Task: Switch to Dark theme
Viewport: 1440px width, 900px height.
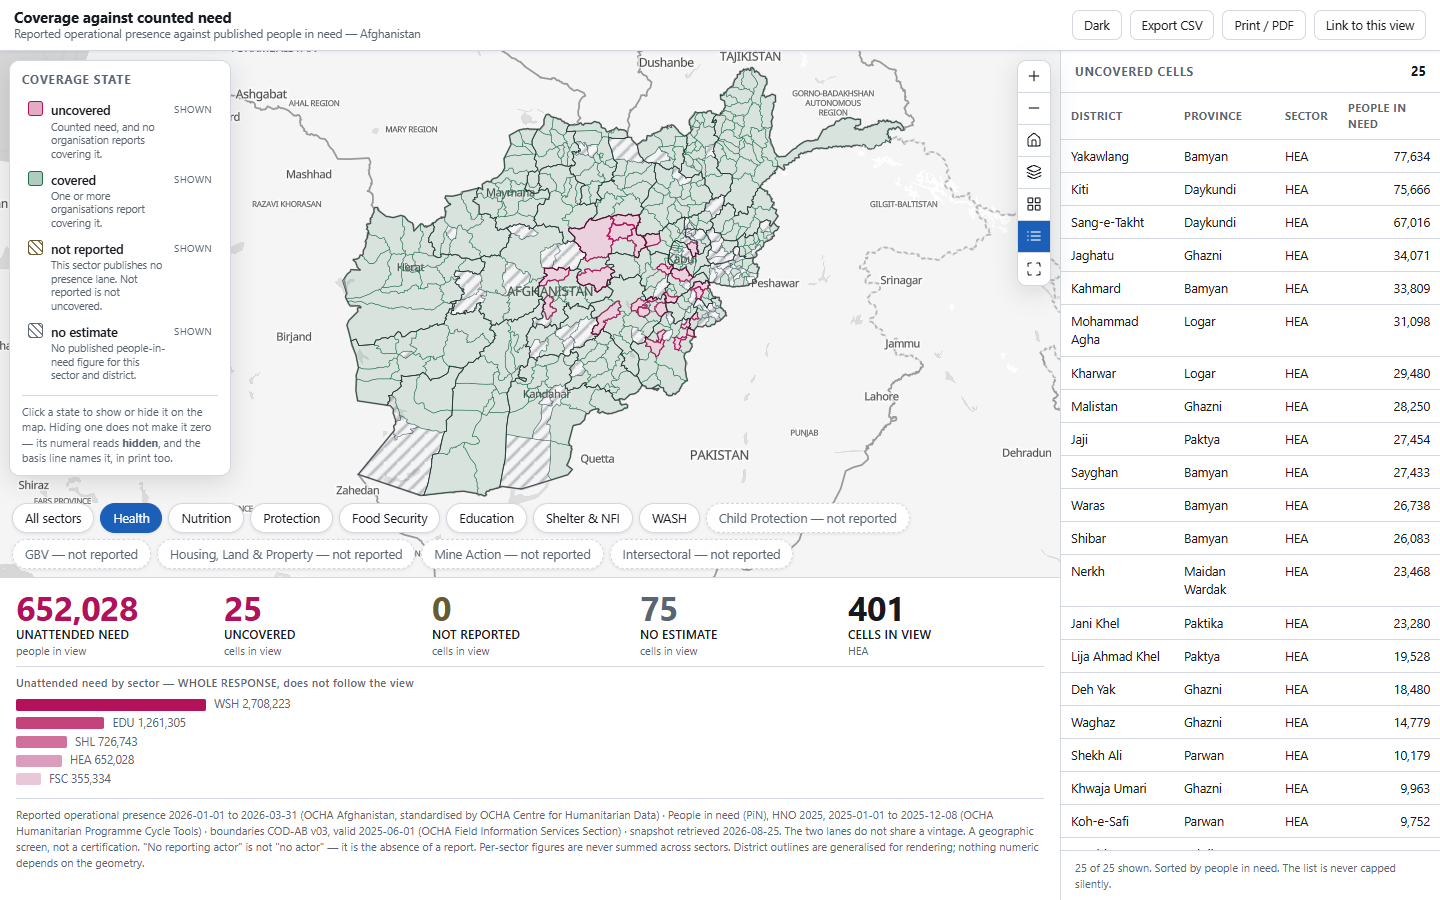Action: pos(1097,25)
